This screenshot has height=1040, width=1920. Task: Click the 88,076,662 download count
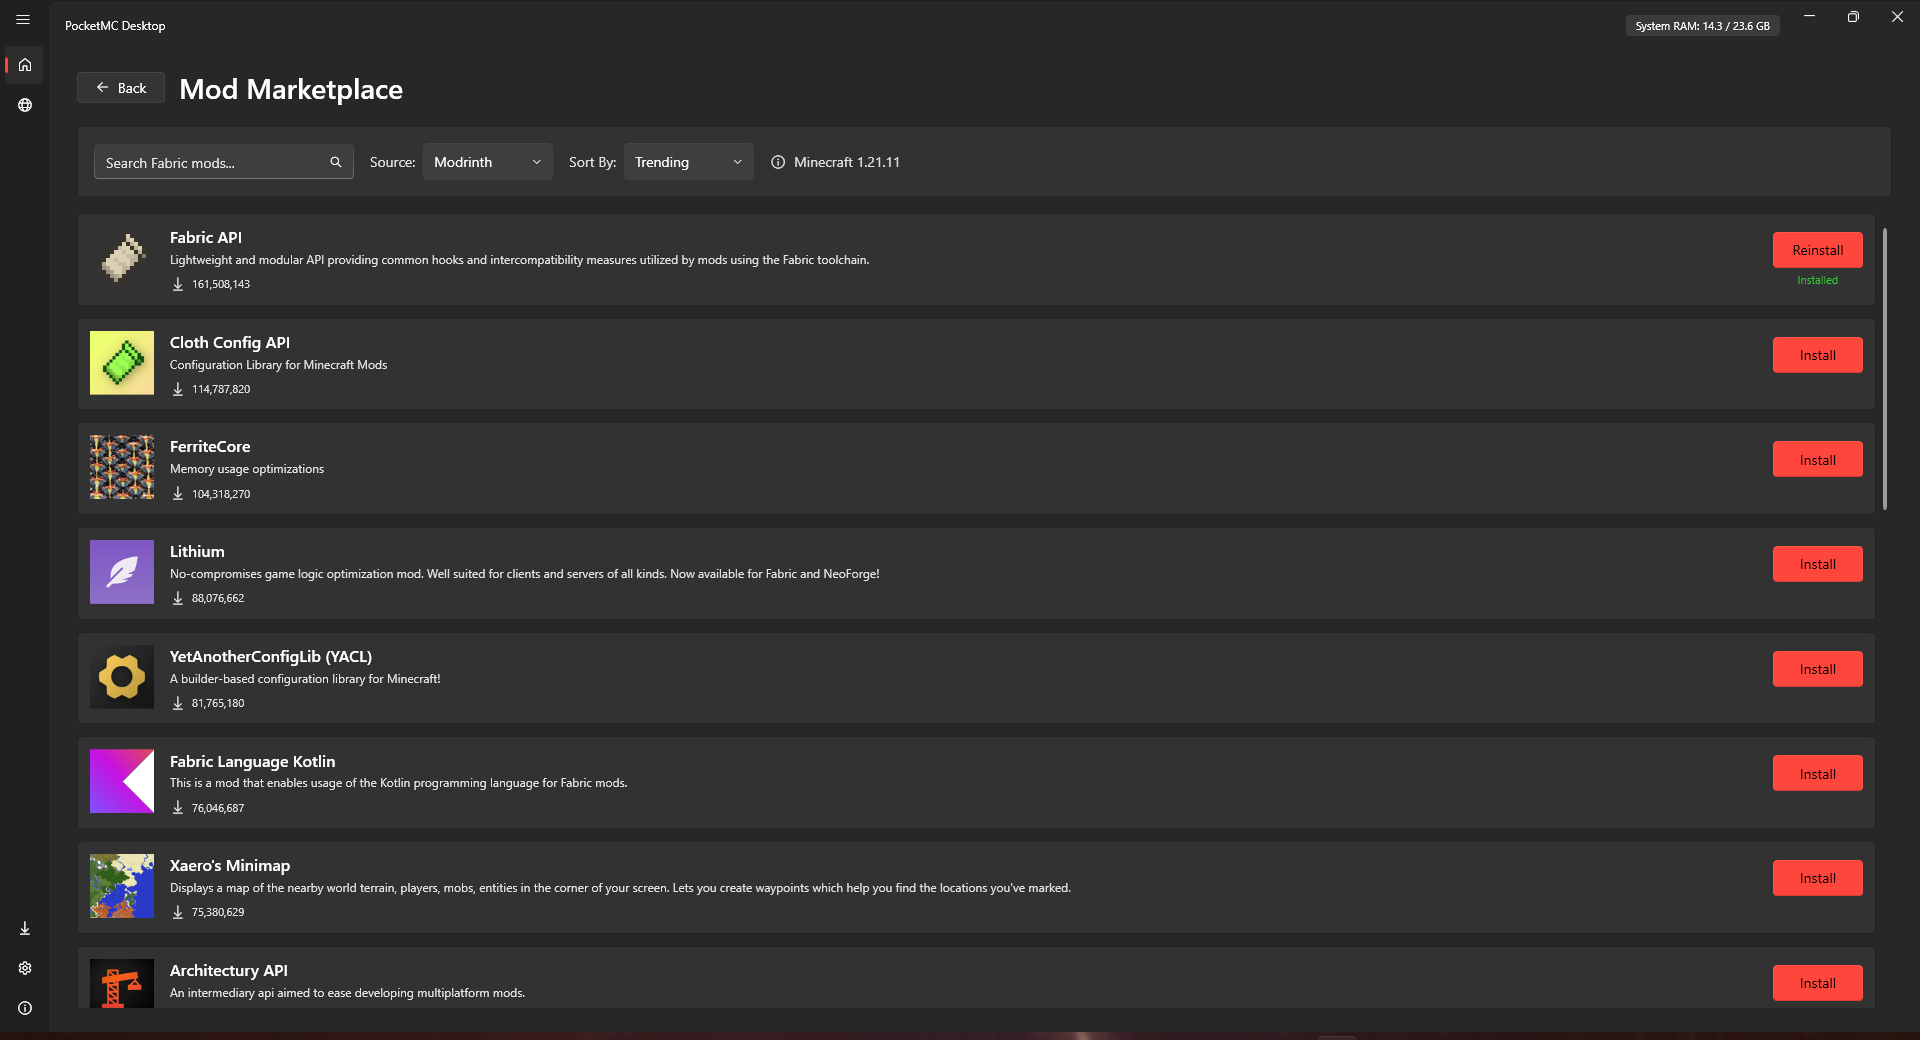[218, 598]
